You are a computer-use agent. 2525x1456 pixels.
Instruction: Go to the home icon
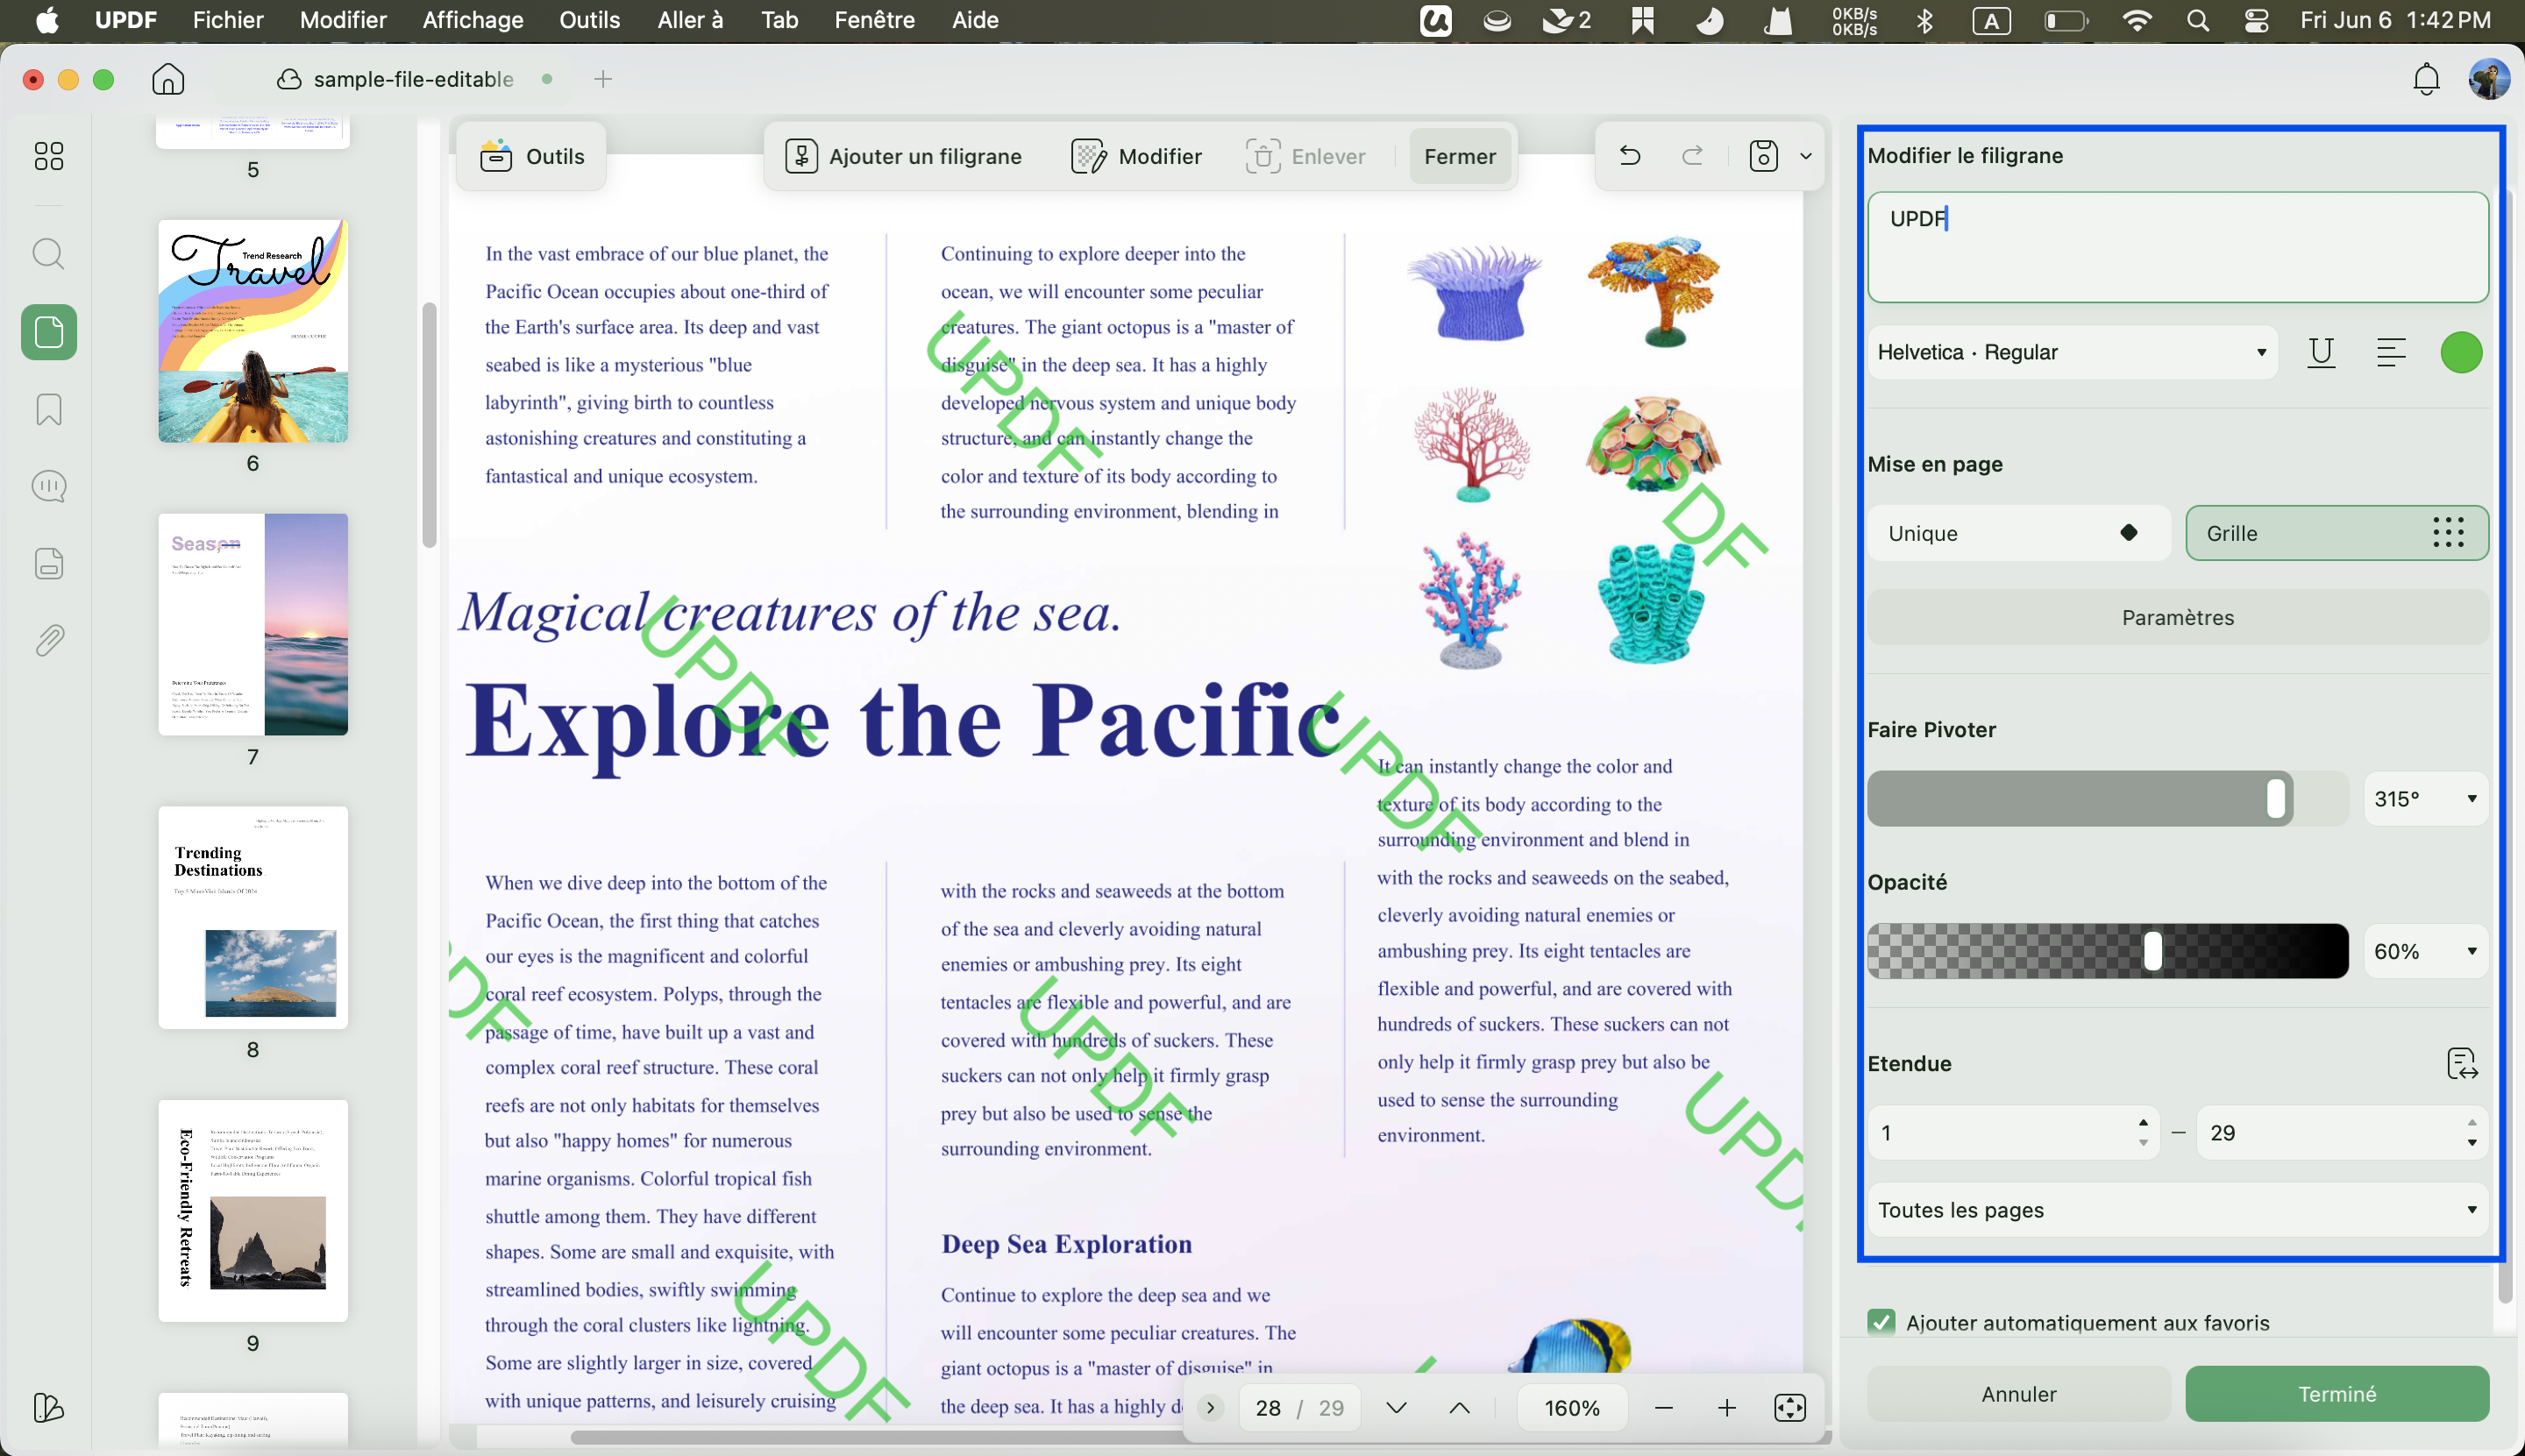(168, 79)
